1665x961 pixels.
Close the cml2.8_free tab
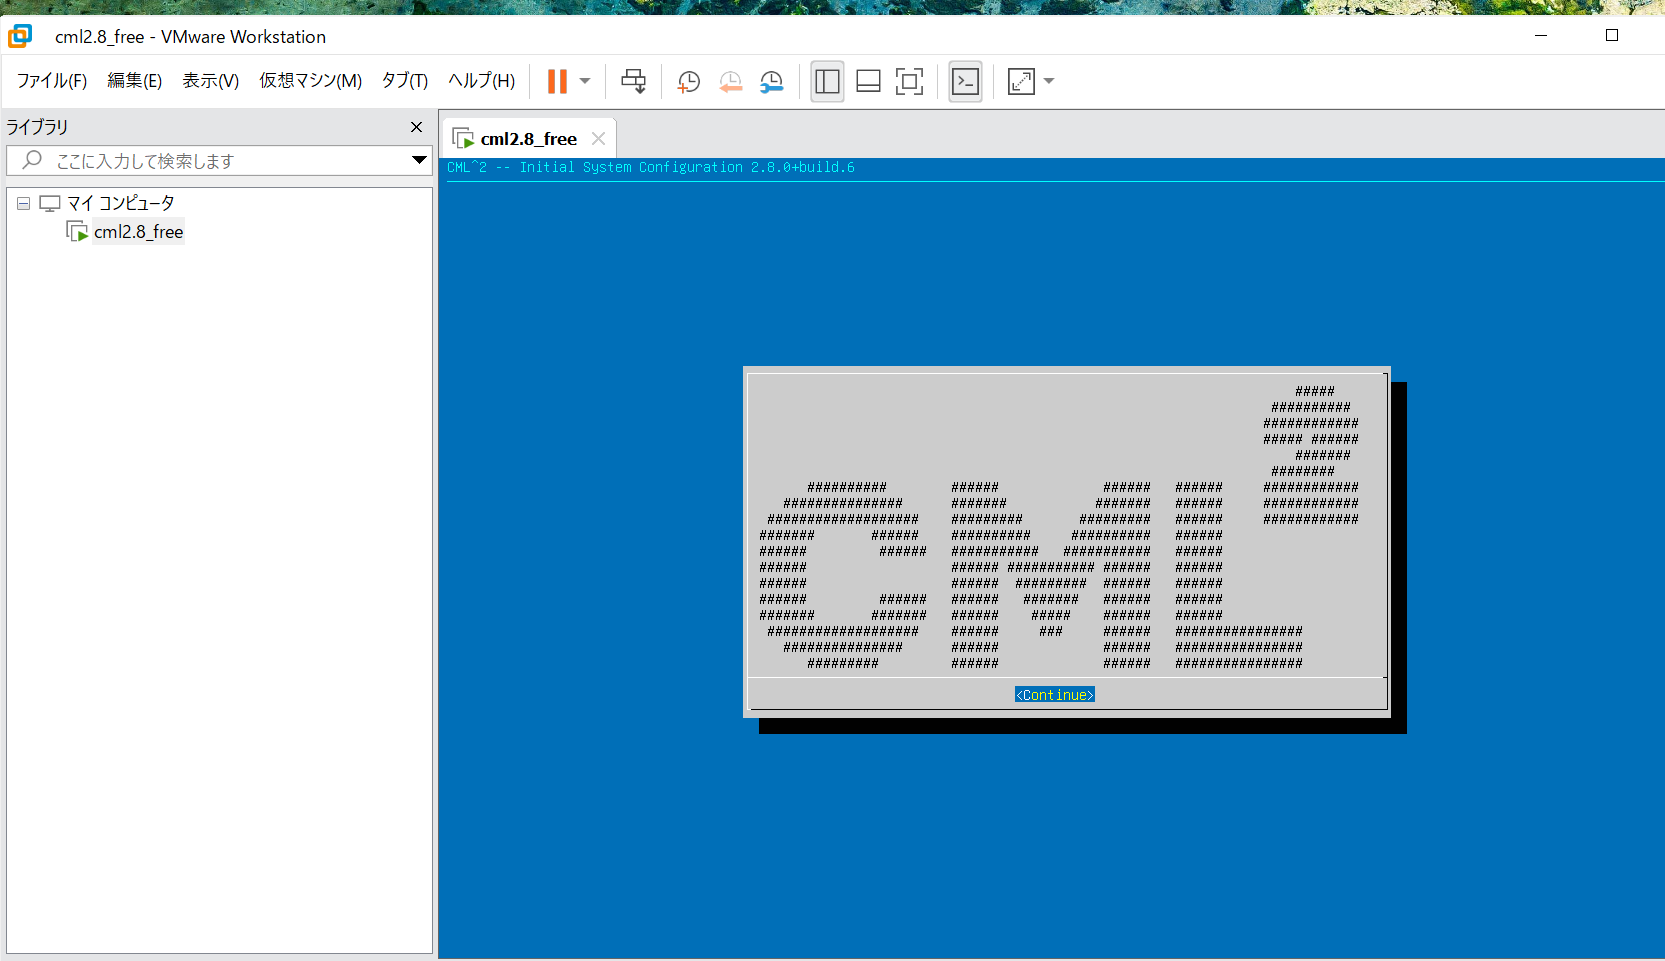(x=599, y=139)
